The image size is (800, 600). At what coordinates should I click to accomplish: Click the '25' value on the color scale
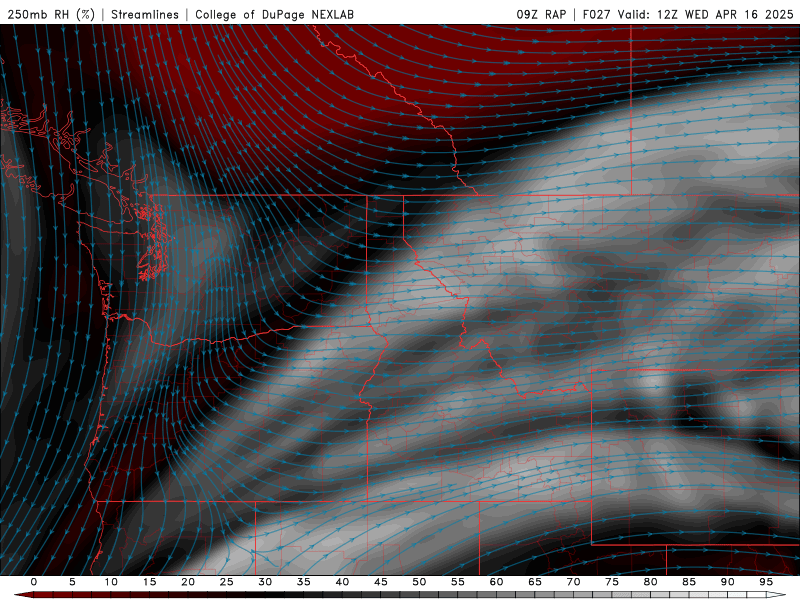227,582
